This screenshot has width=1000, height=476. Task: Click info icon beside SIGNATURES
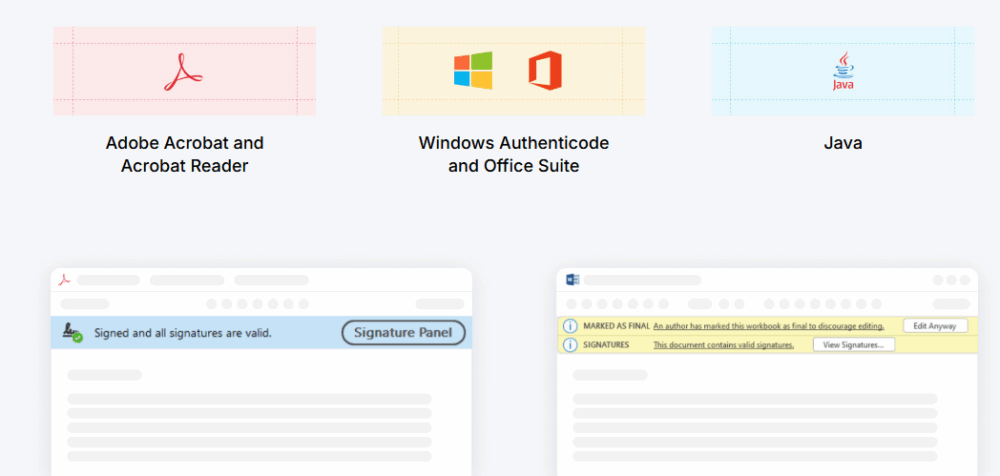pyautogui.click(x=570, y=345)
